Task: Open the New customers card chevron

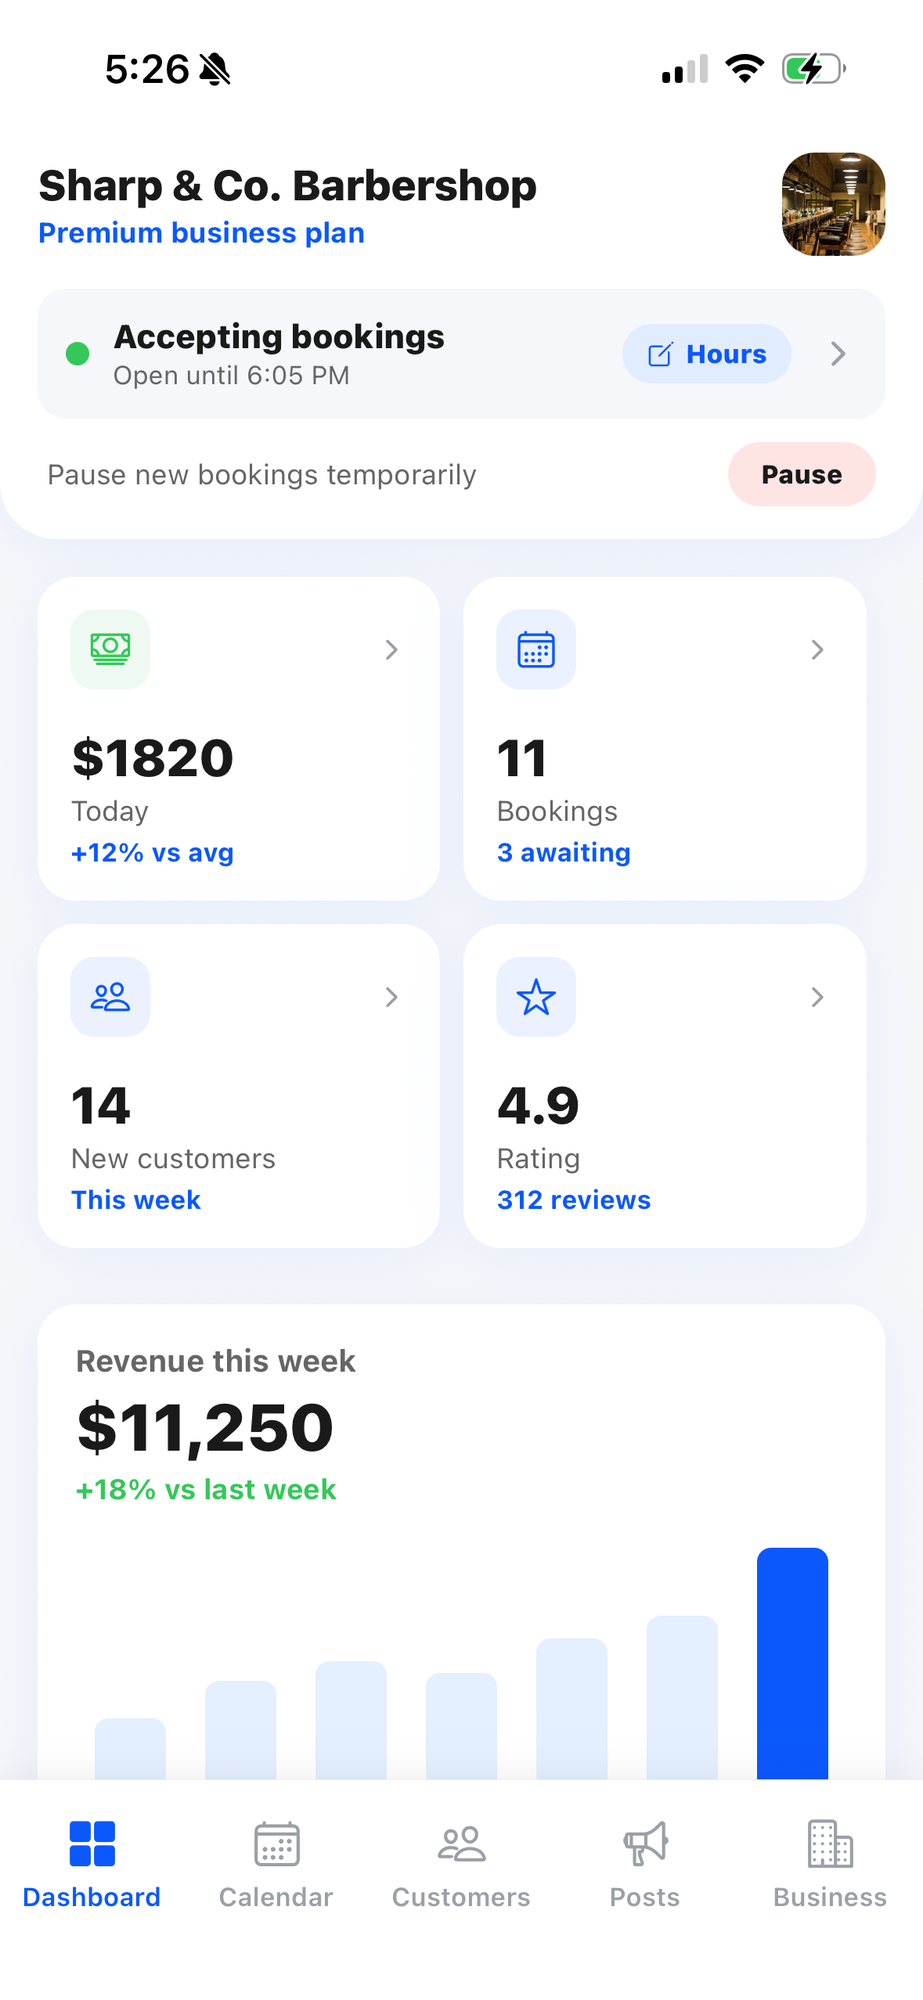Action: pyautogui.click(x=392, y=997)
